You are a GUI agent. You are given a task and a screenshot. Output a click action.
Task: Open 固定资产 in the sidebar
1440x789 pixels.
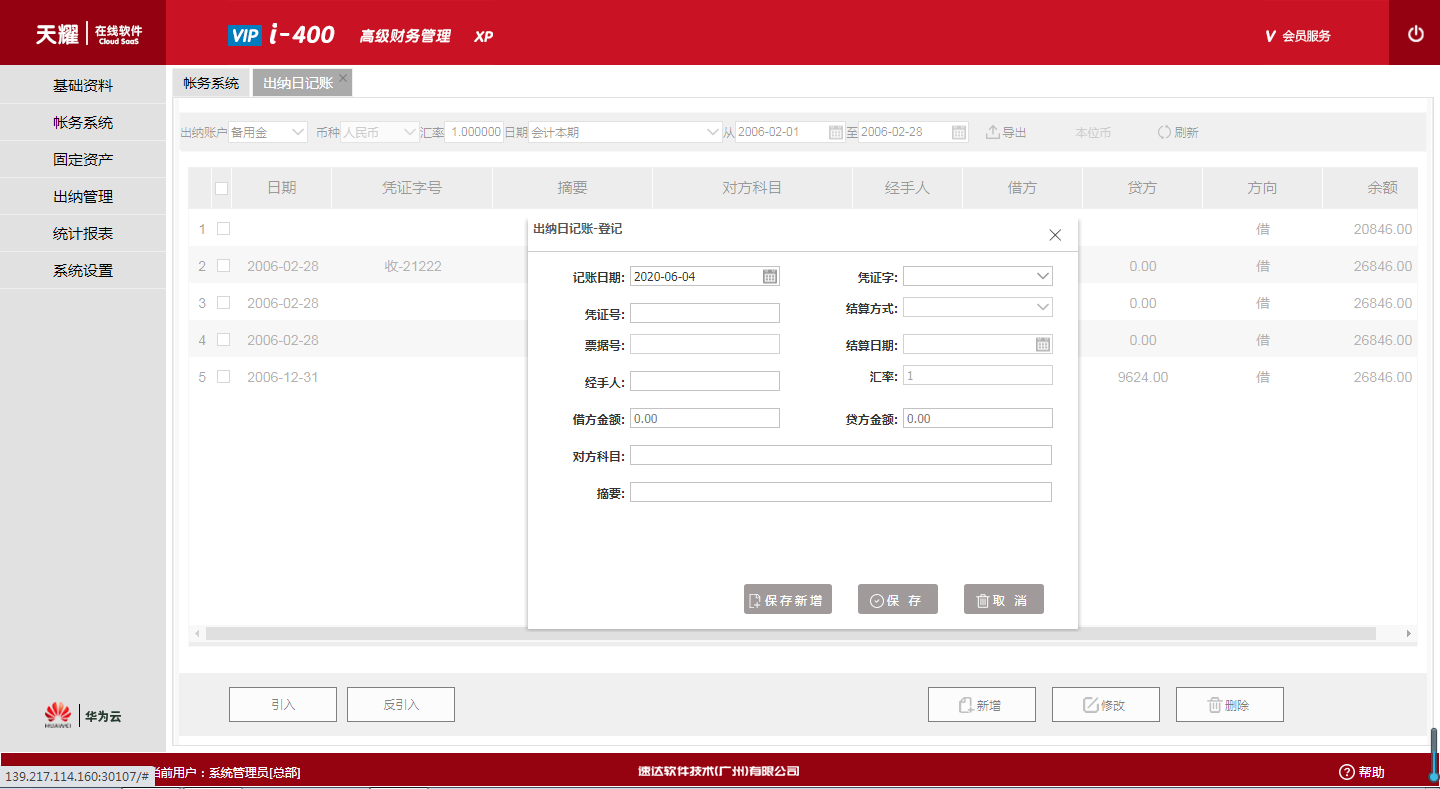coord(83,160)
